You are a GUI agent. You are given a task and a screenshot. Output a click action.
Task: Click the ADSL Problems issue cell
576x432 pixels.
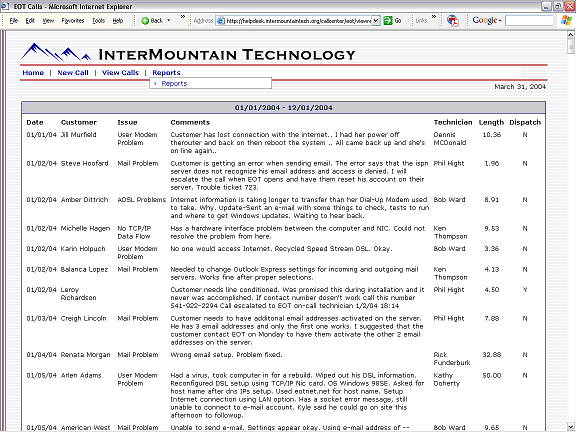pyautogui.click(x=141, y=200)
